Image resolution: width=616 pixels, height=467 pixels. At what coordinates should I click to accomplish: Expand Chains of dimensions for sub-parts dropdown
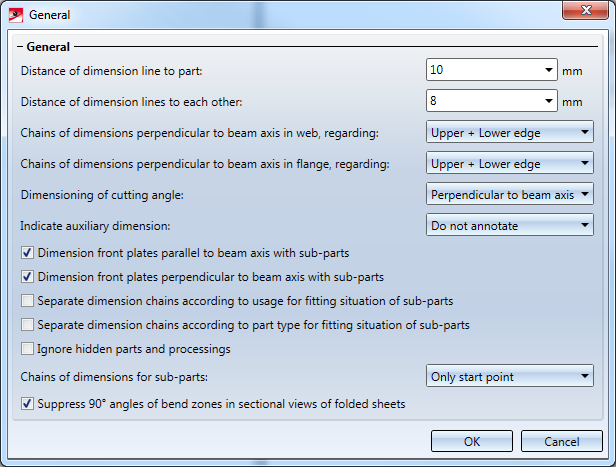click(x=585, y=377)
